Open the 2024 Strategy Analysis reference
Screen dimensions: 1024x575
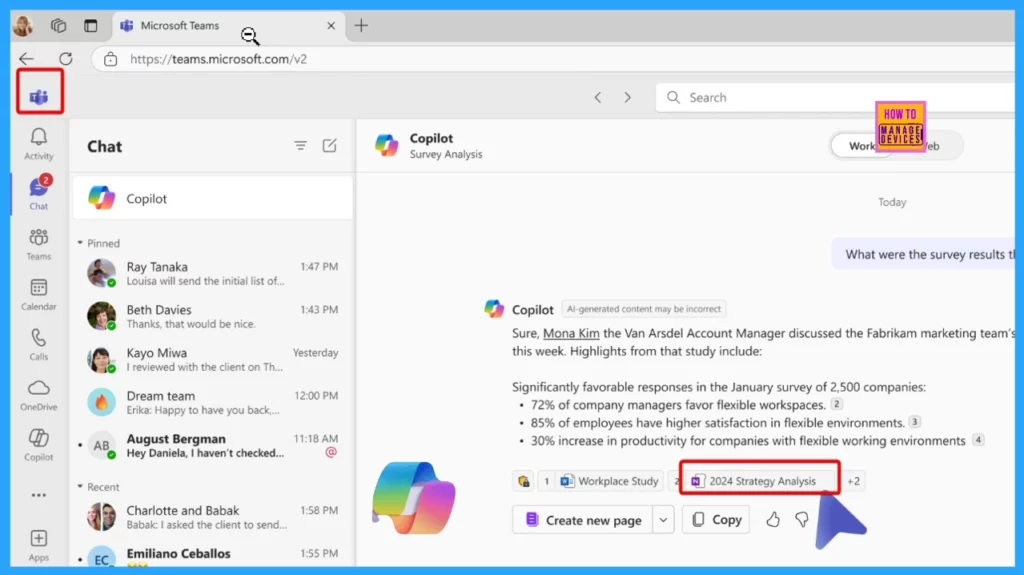pyautogui.click(x=760, y=481)
